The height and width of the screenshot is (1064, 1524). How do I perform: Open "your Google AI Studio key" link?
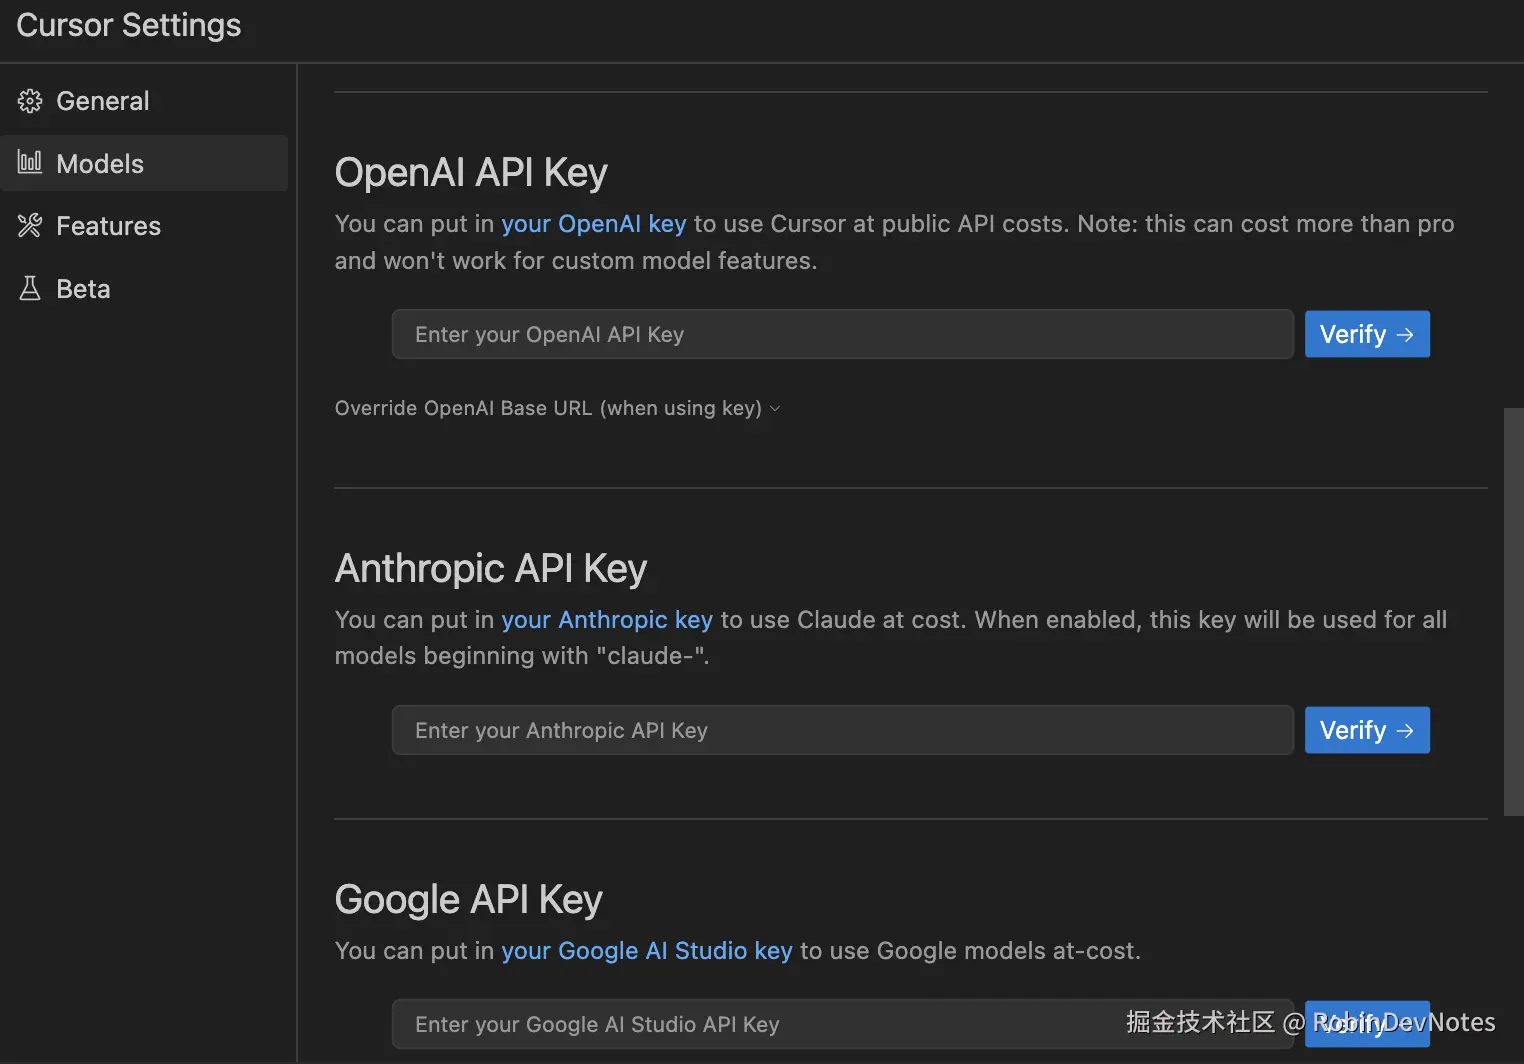(x=646, y=951)
